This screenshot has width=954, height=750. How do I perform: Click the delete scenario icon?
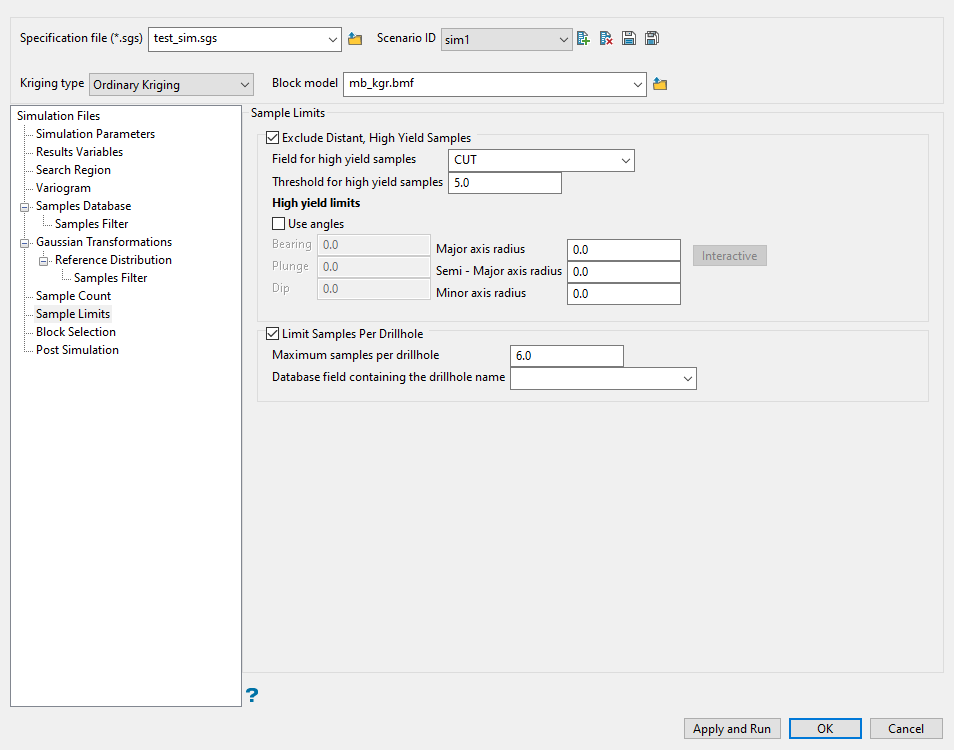point(606,39)
